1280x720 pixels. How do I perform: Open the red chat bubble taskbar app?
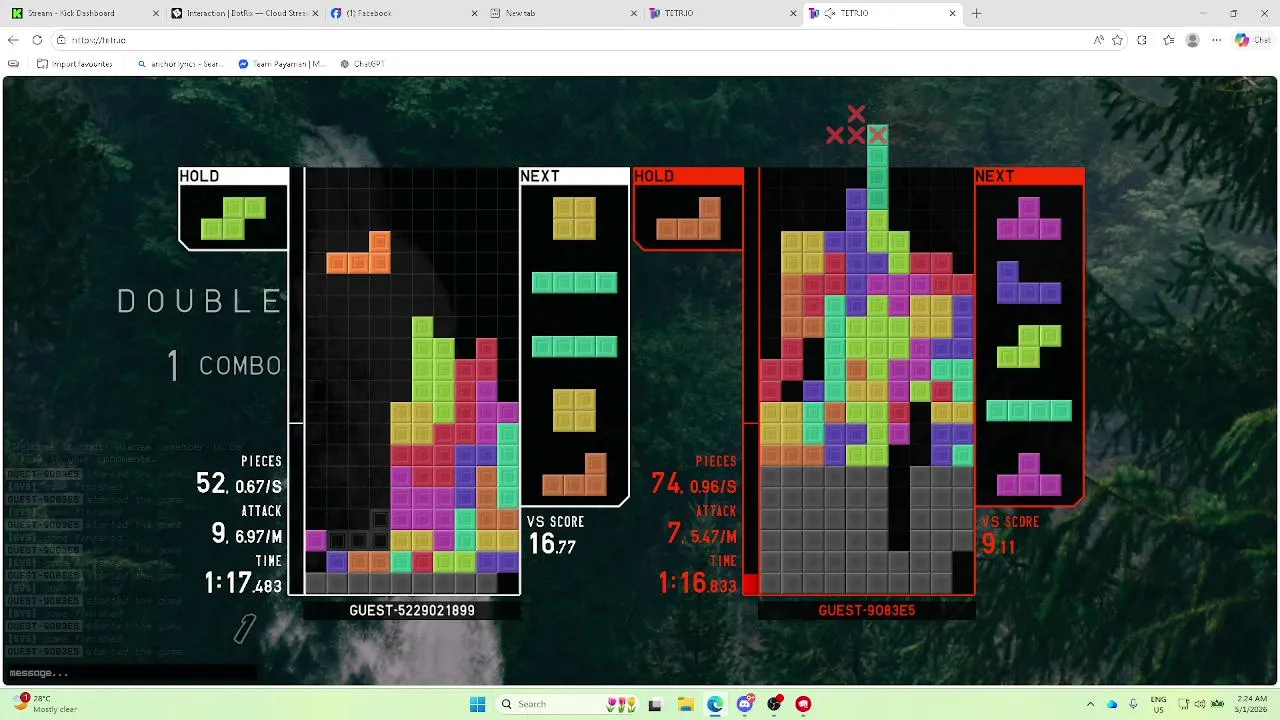(803, 704)
